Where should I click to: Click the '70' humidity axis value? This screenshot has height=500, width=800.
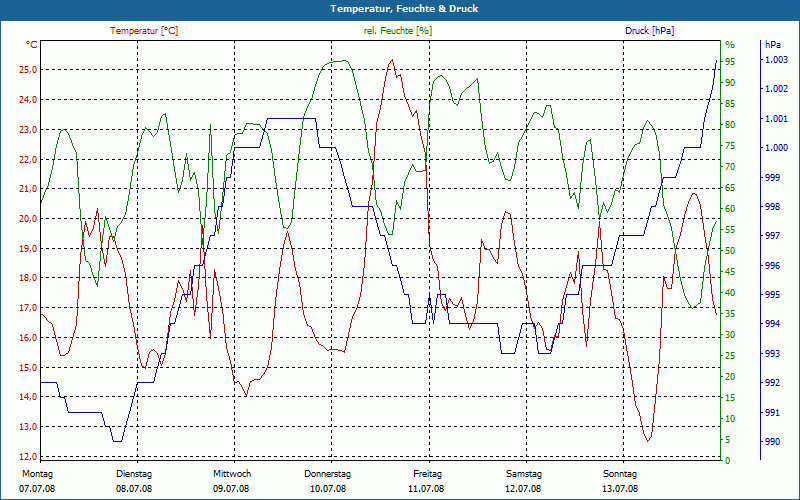[730, 166]
